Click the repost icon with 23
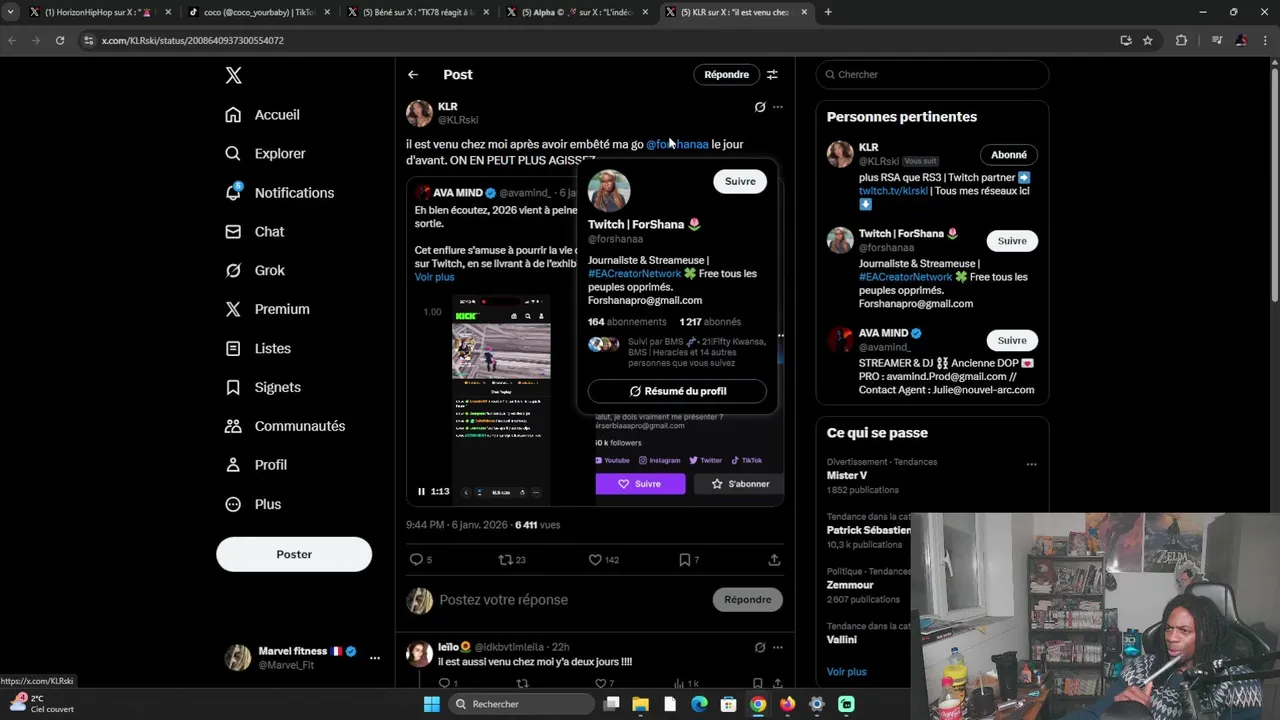The image size is (1280, 720). [506, 560]
